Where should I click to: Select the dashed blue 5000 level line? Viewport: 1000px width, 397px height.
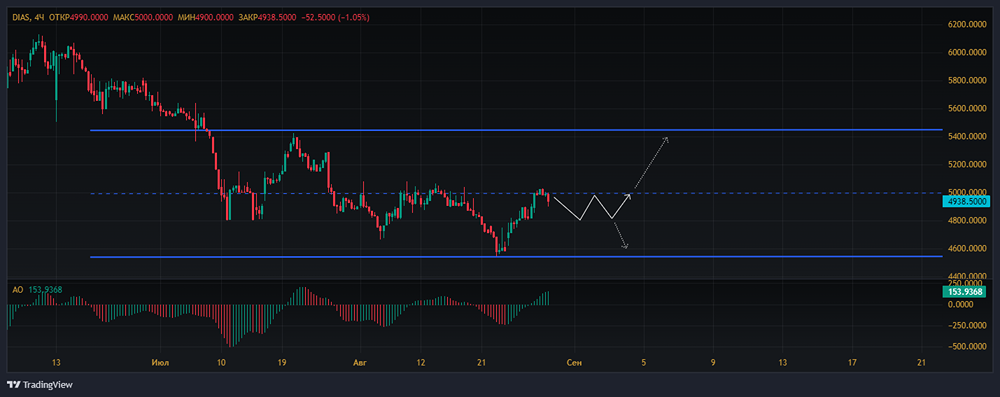click(x=516, y=193)
